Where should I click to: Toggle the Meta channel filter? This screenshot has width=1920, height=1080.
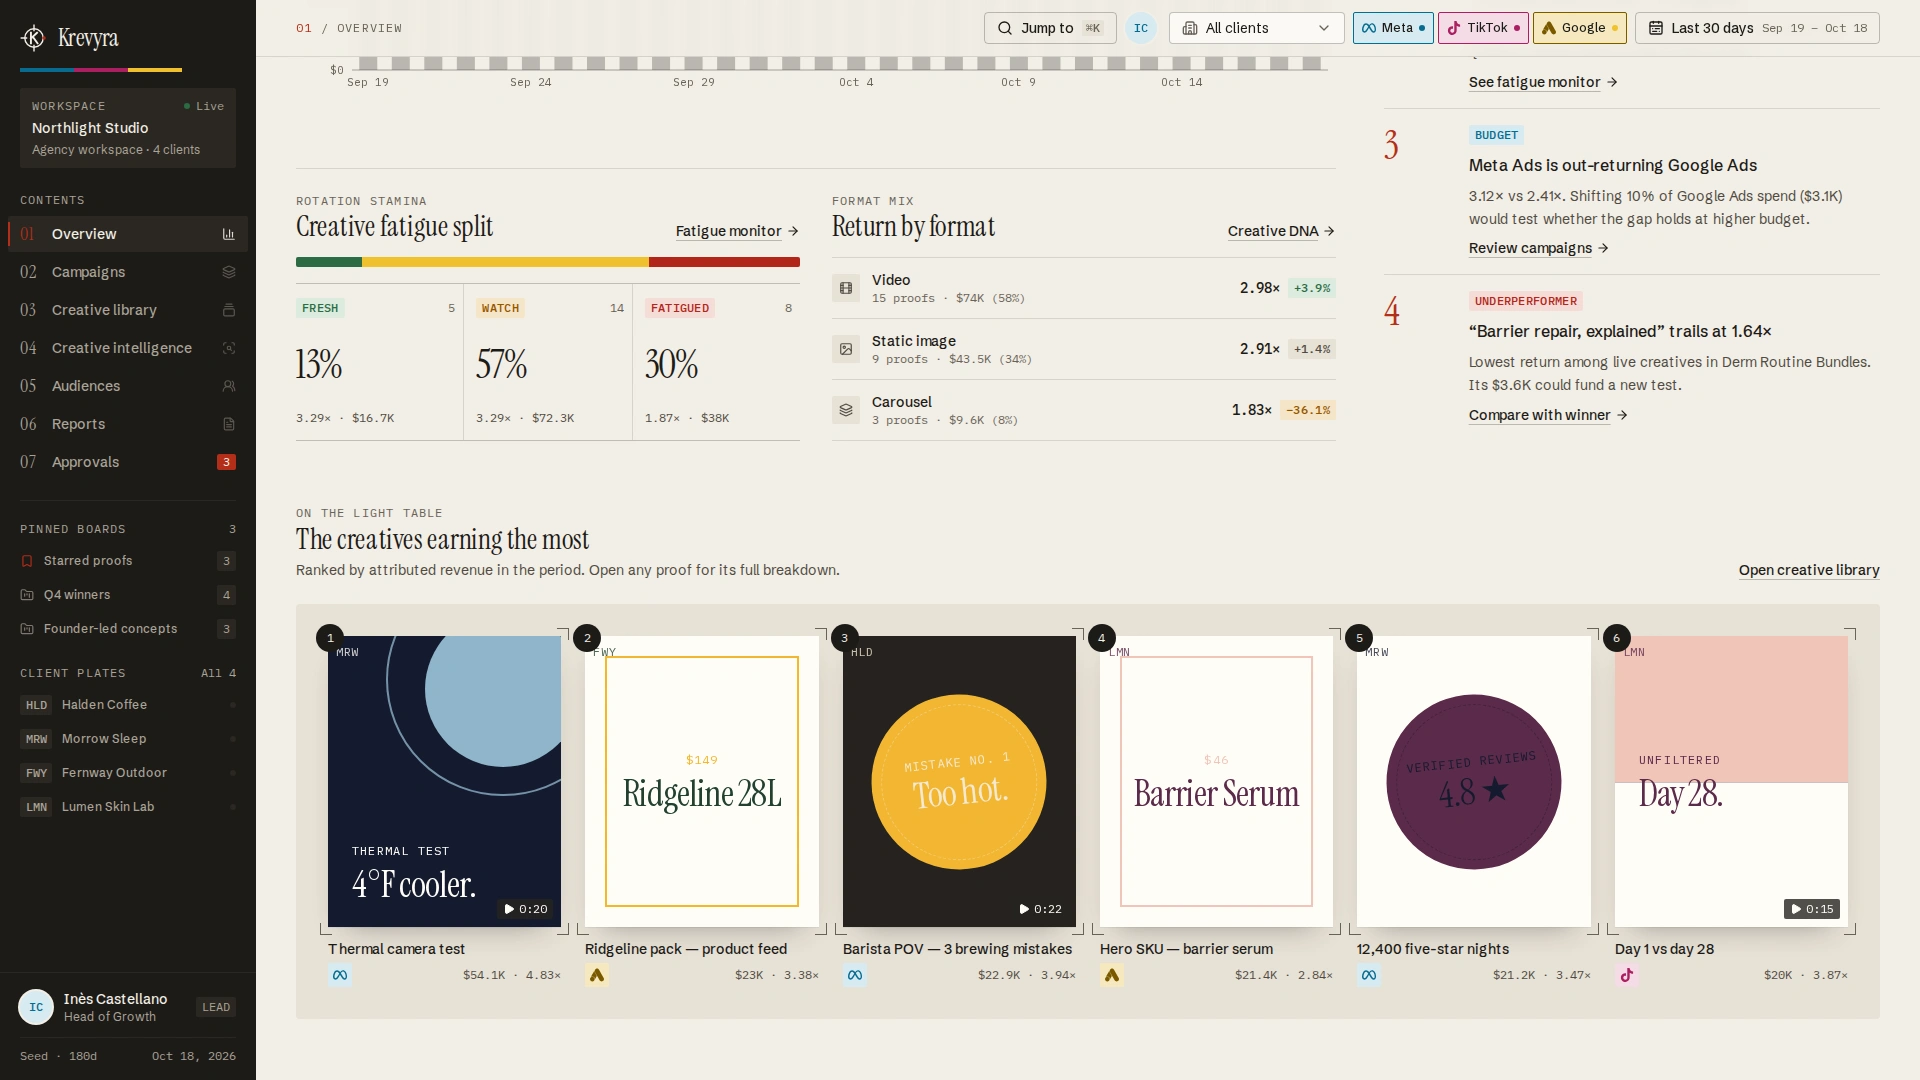(x=1393, y=28)
